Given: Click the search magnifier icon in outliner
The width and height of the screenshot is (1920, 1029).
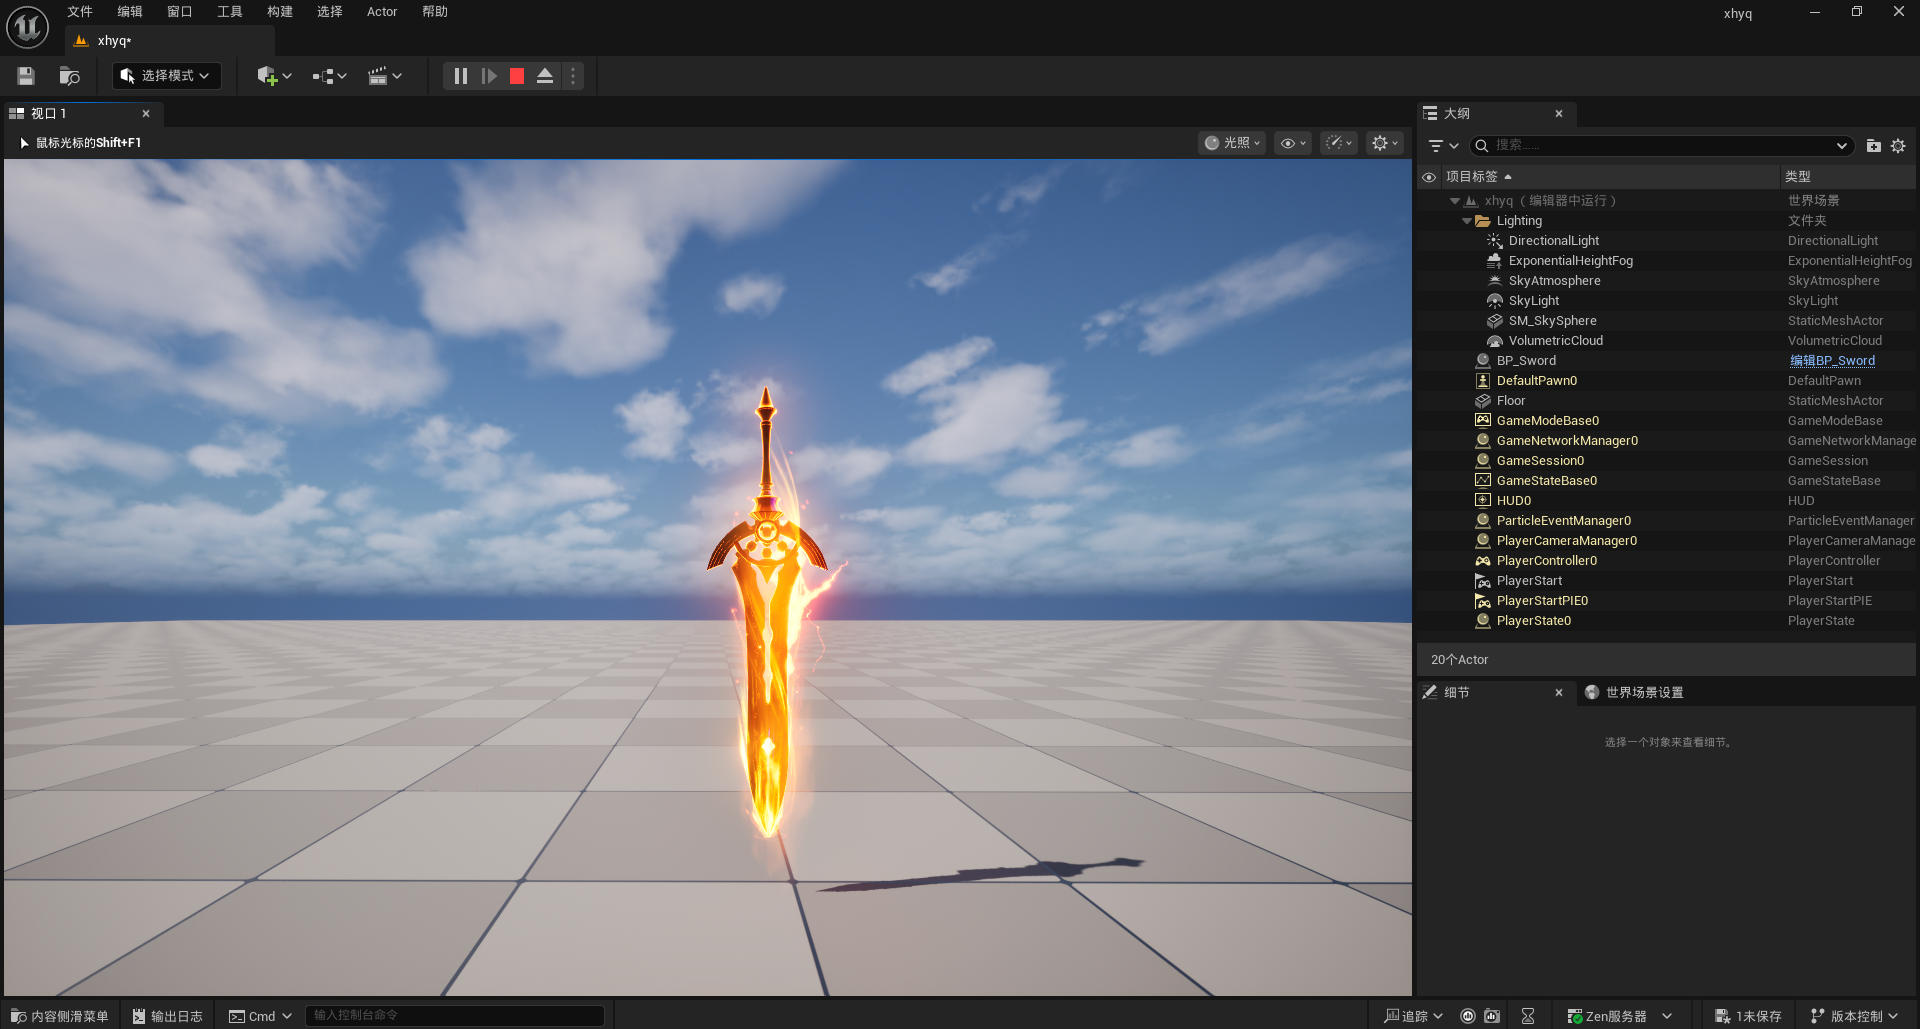Looking at the screenshot, I should [1482, 146].
